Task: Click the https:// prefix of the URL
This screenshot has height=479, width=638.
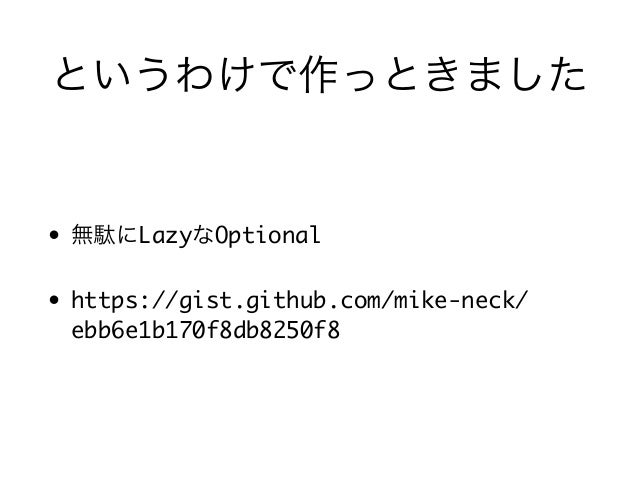Action: 125,301
